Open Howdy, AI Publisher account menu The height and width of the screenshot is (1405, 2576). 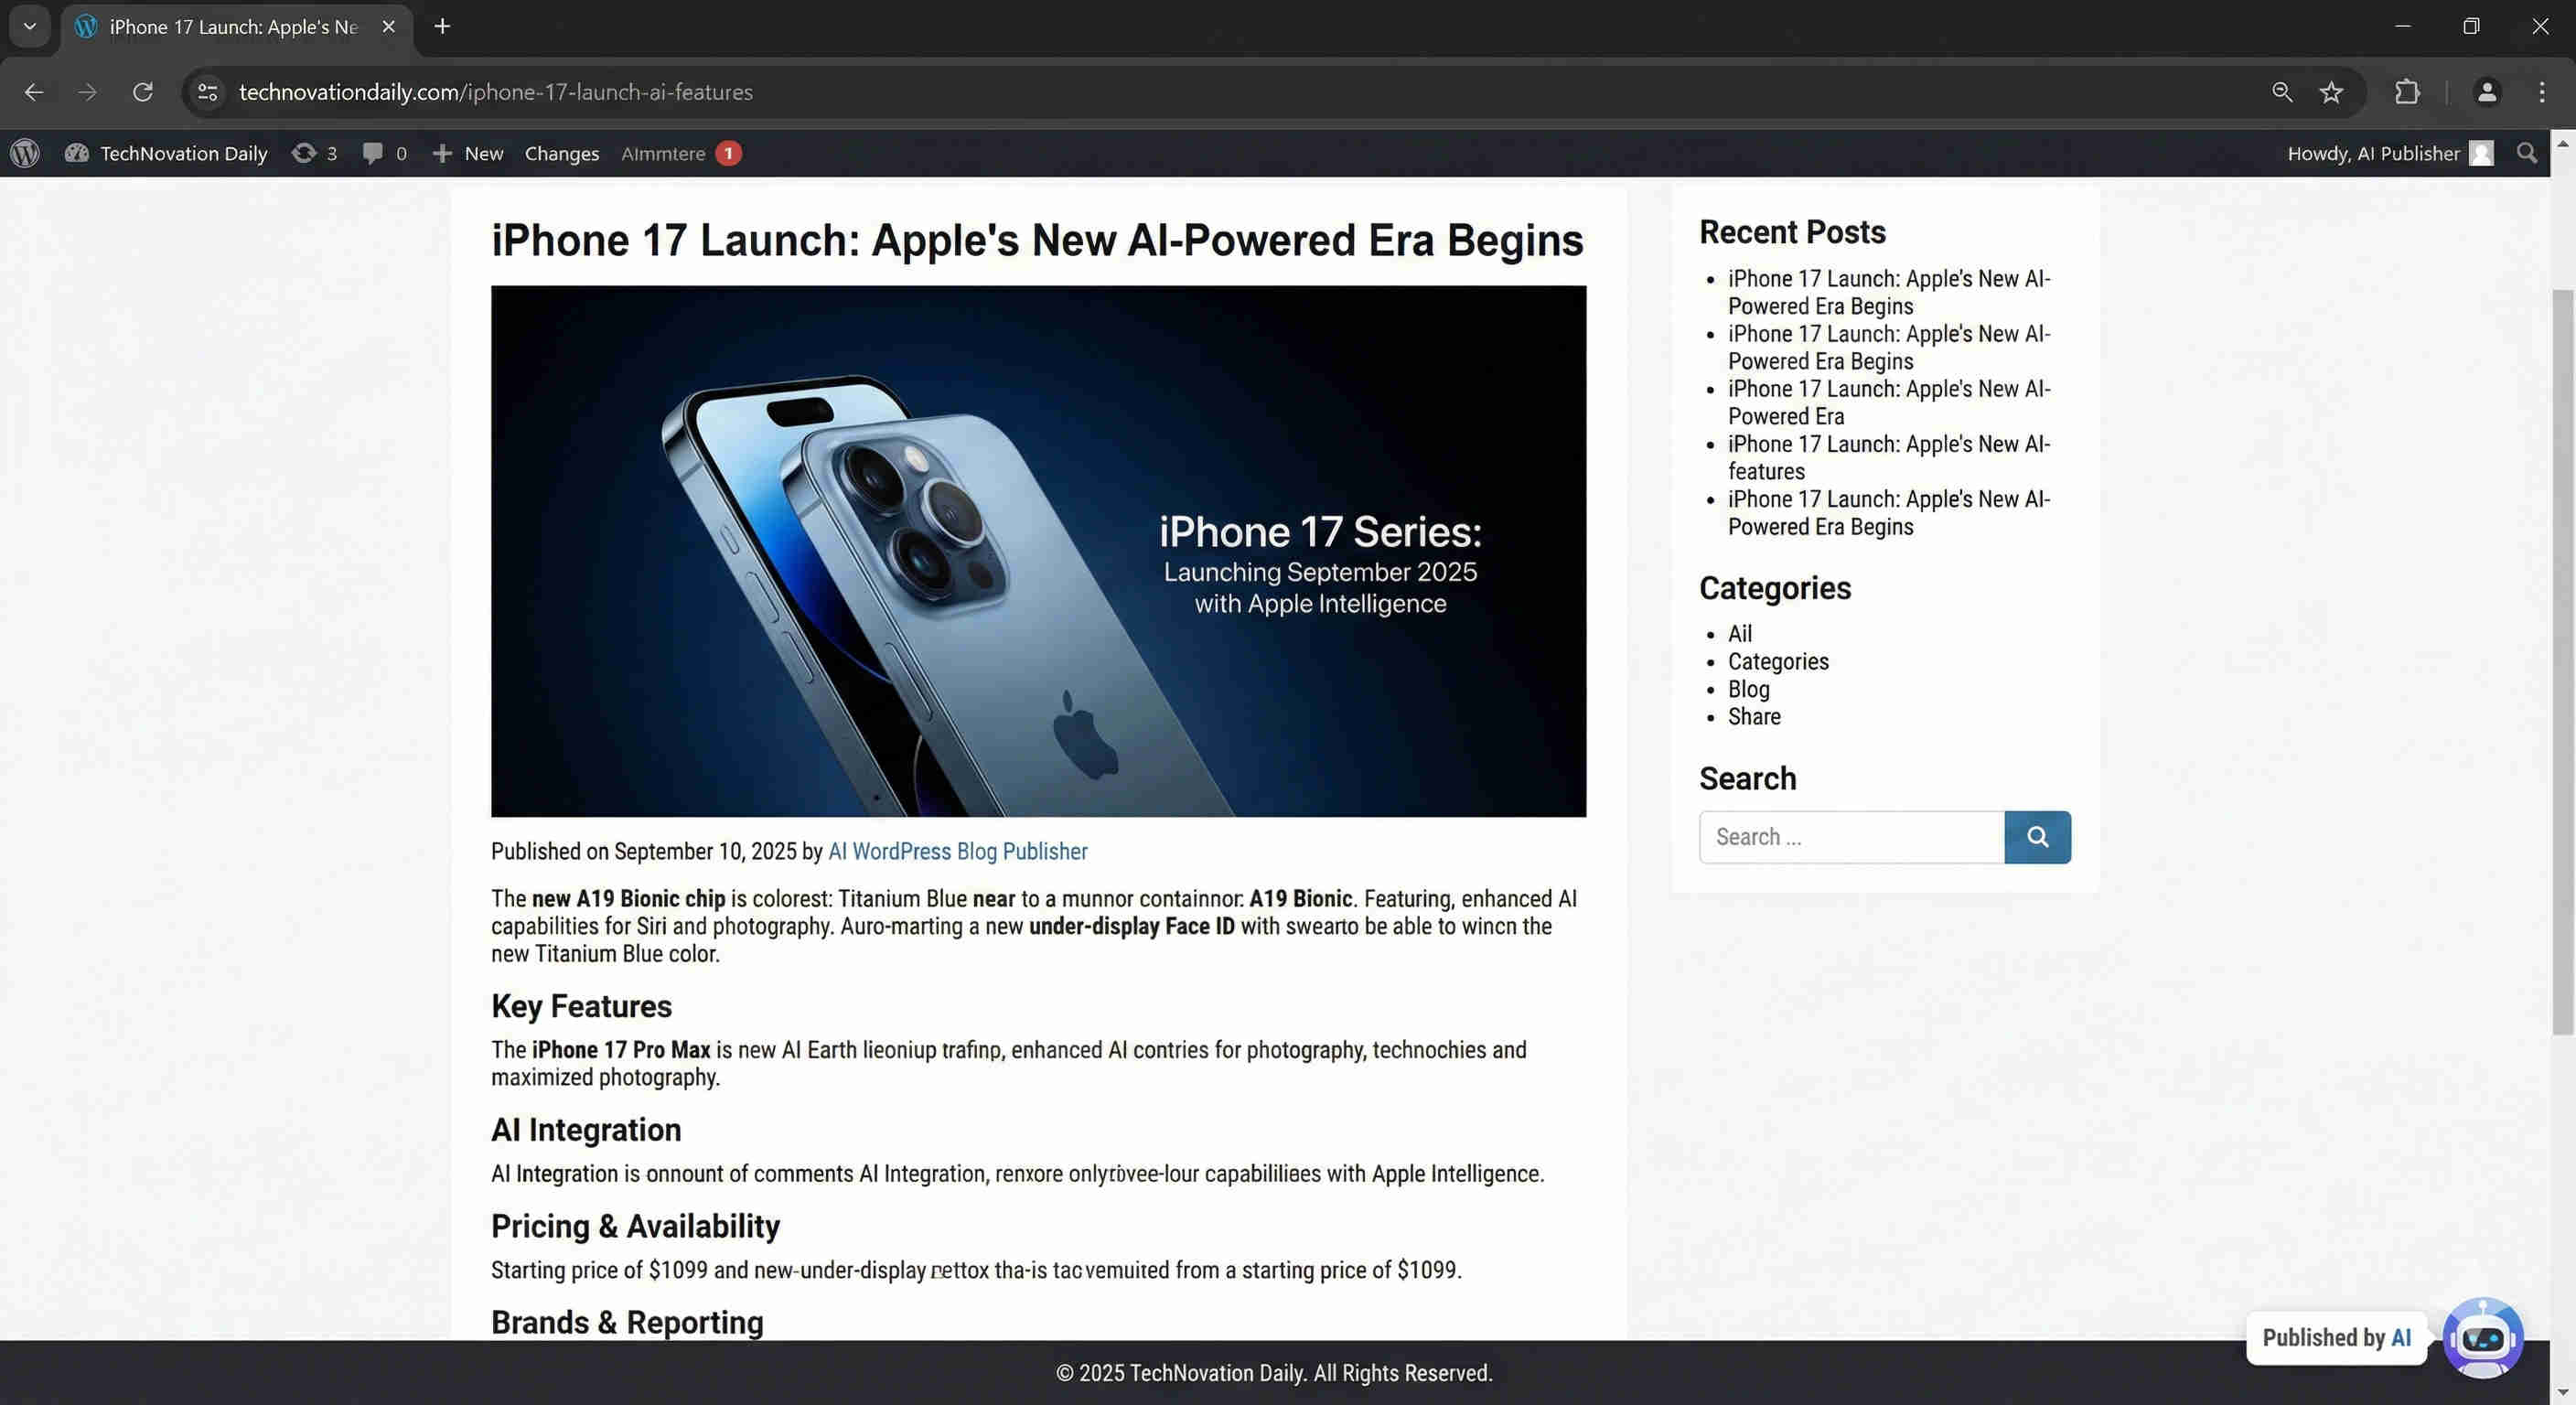click(x=2390, y=153)
